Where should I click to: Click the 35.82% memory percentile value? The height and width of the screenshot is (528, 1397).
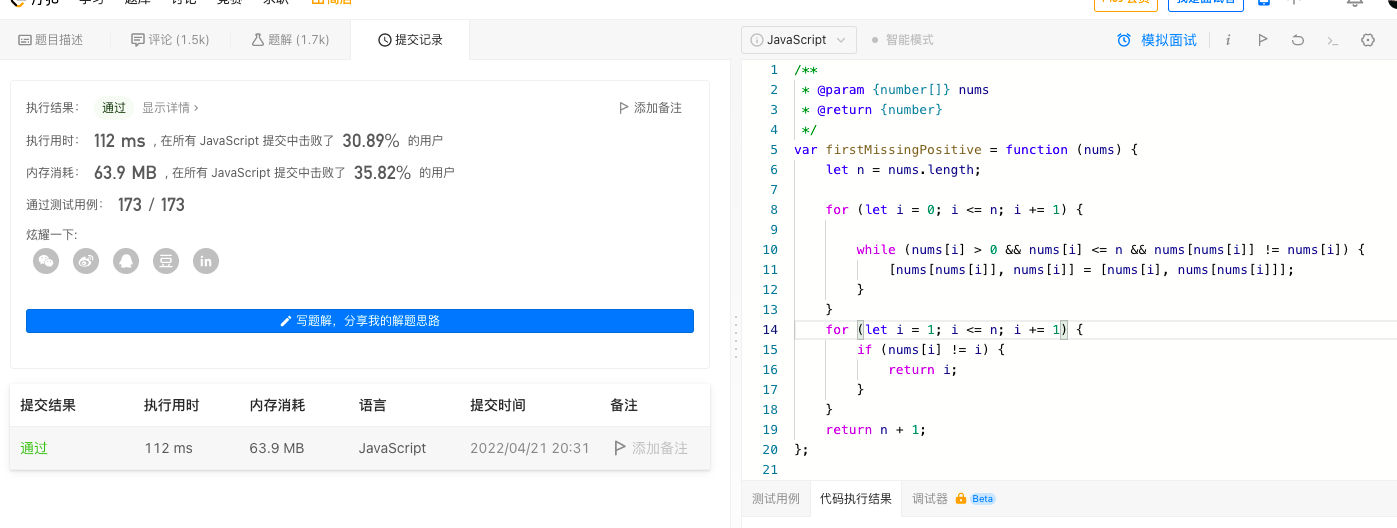pyautogui.click(x=382, y=172)
